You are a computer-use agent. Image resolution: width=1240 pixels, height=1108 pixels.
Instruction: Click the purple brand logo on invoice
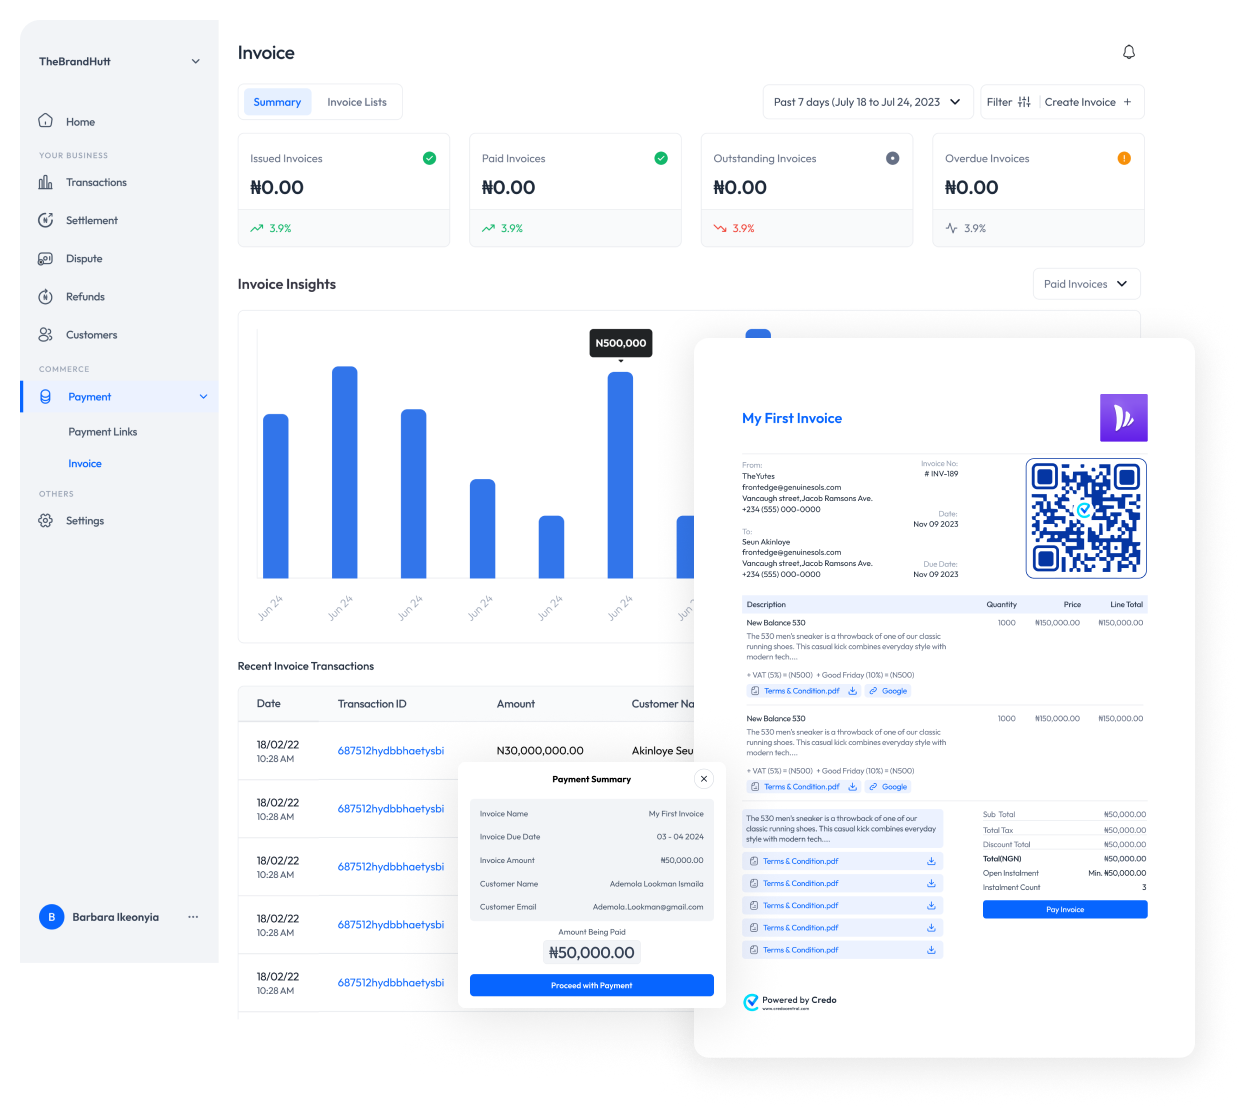[1124, 418]
